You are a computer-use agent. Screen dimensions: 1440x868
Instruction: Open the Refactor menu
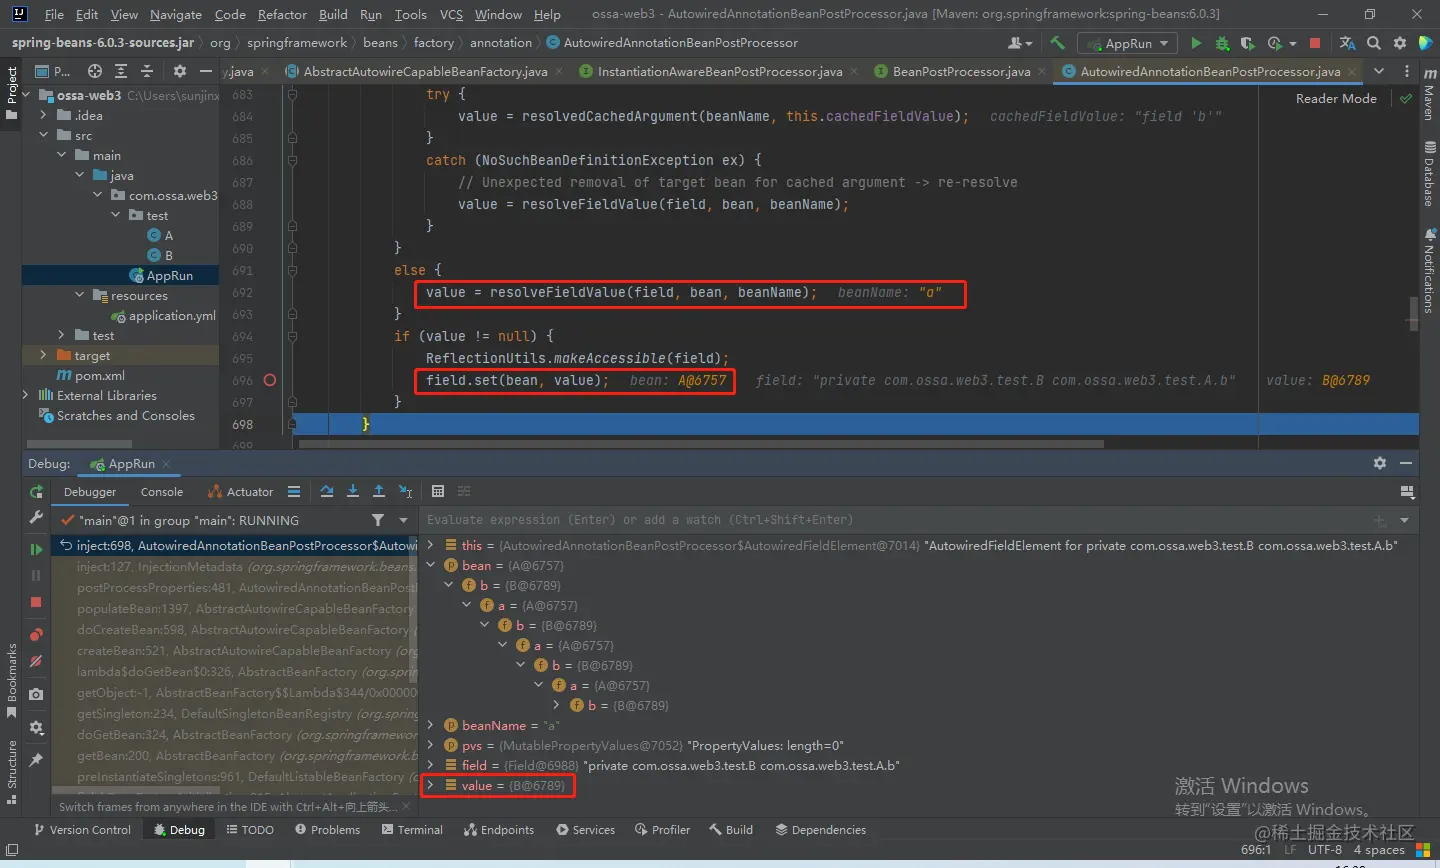tap(282, 14)
